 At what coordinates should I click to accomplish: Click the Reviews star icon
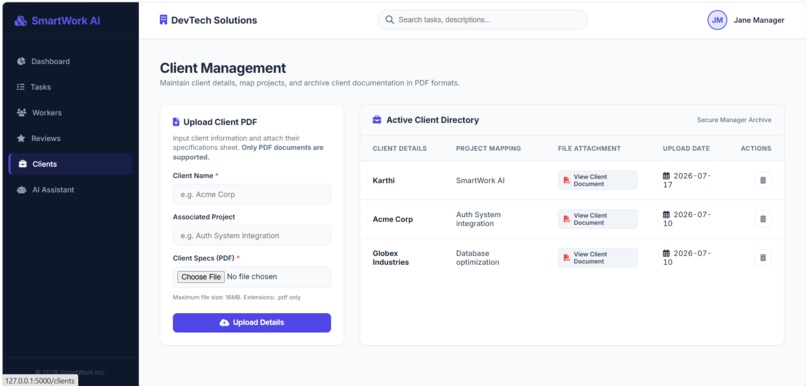click(21, 138)
